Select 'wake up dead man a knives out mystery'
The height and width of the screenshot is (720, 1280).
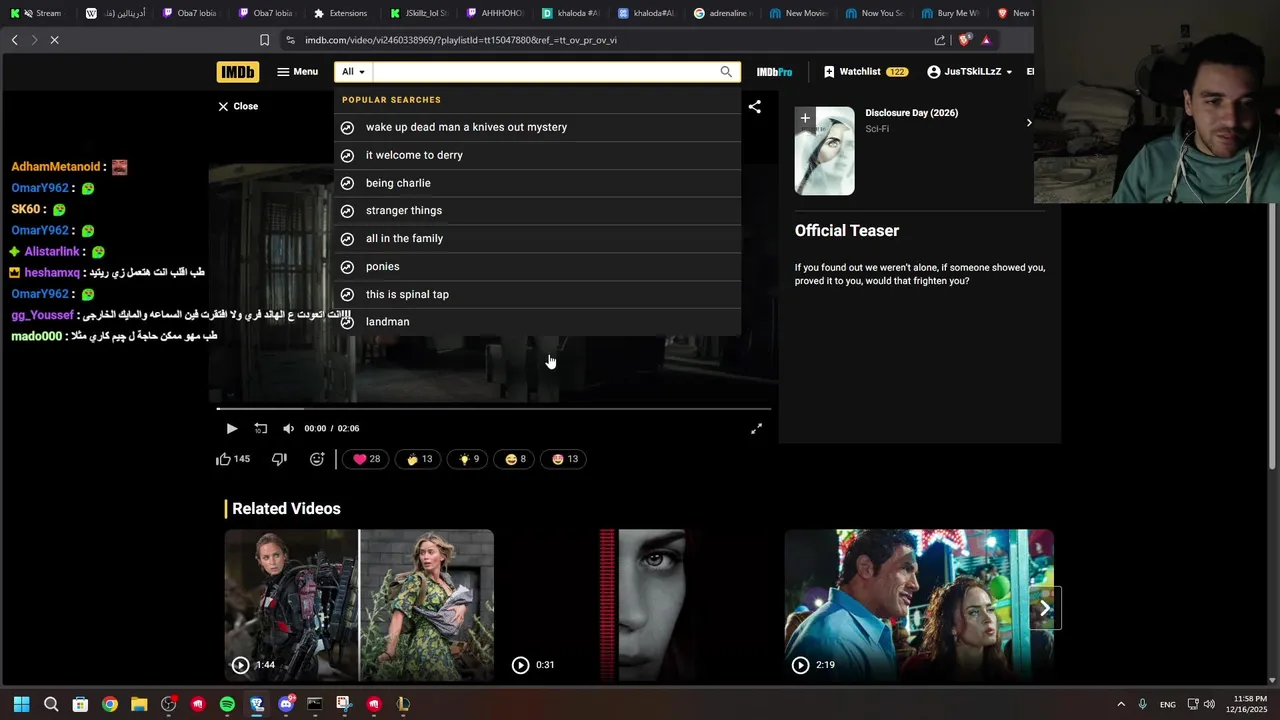pos(538,127)
